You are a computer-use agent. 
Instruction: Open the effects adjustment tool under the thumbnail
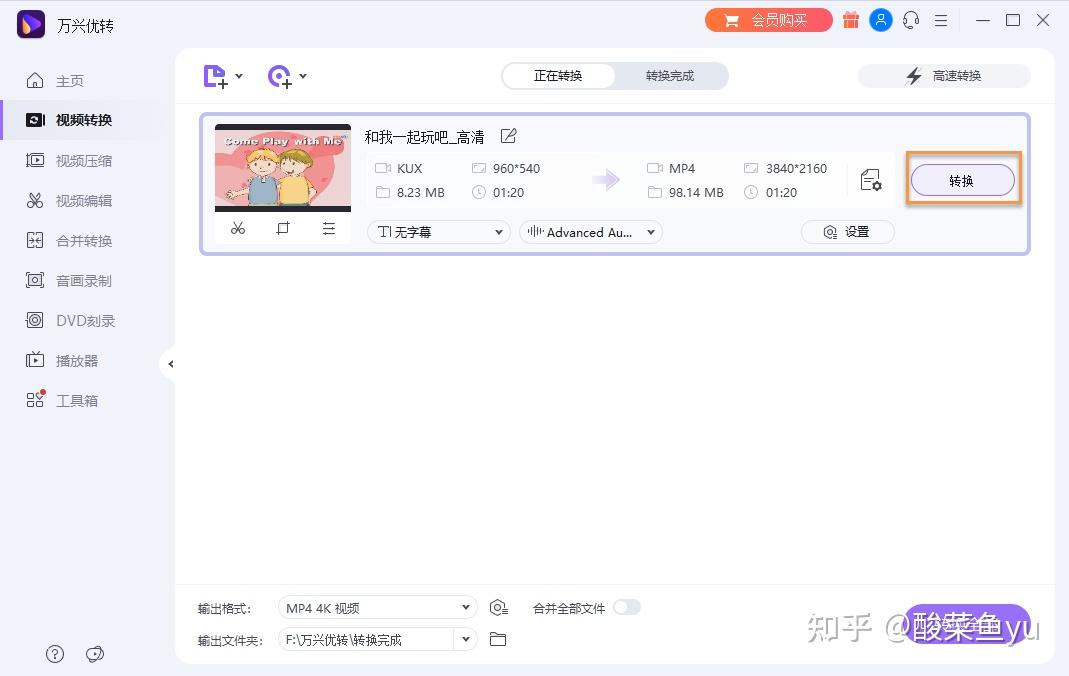pyautogui.click(x=329, y=228)
